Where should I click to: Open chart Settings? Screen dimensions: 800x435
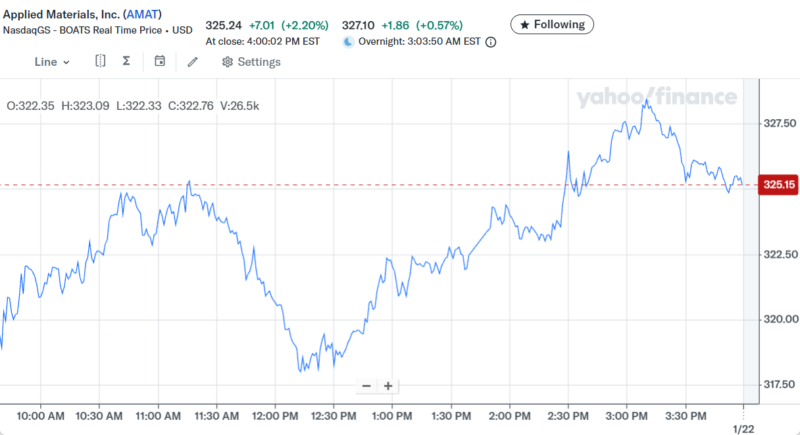(x=251, y=62)
